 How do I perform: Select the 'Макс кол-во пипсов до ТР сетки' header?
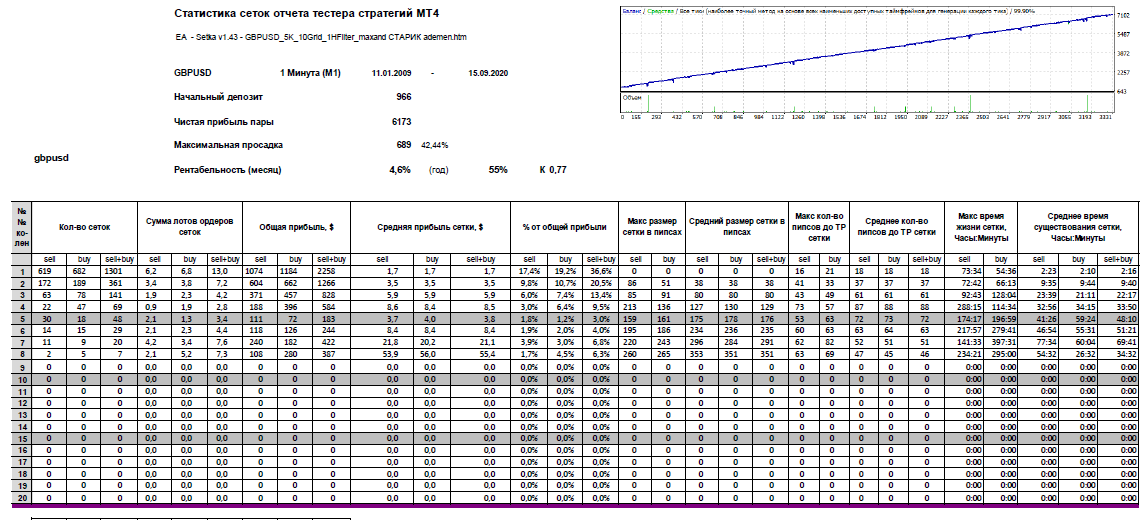coord(819,227)
